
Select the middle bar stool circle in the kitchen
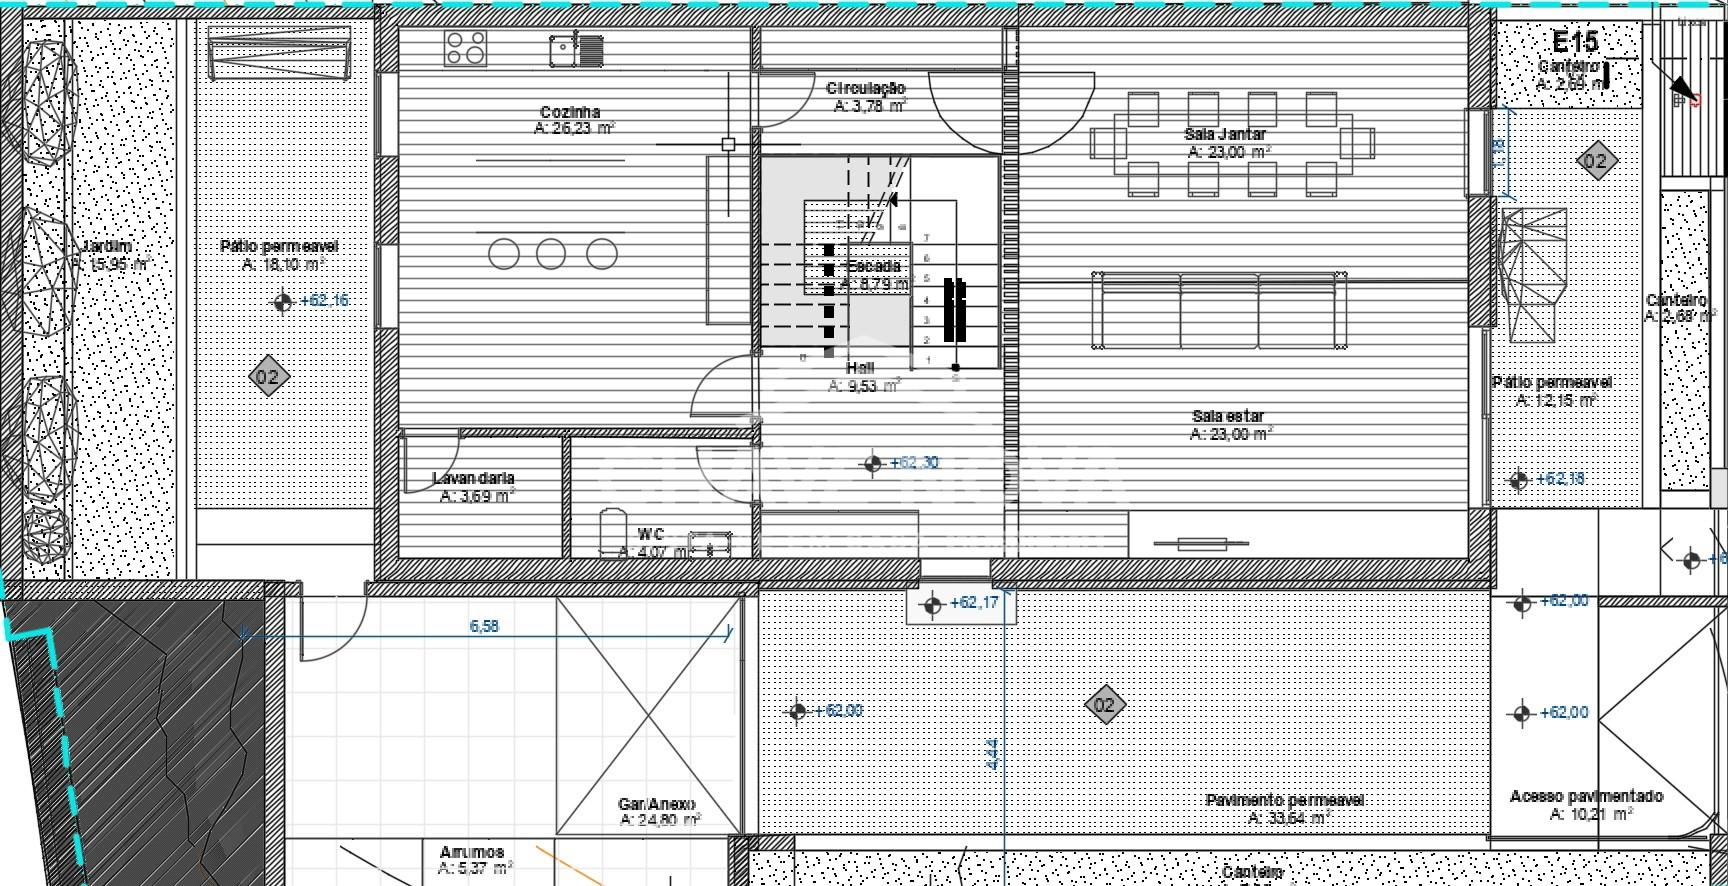point(551,254)
